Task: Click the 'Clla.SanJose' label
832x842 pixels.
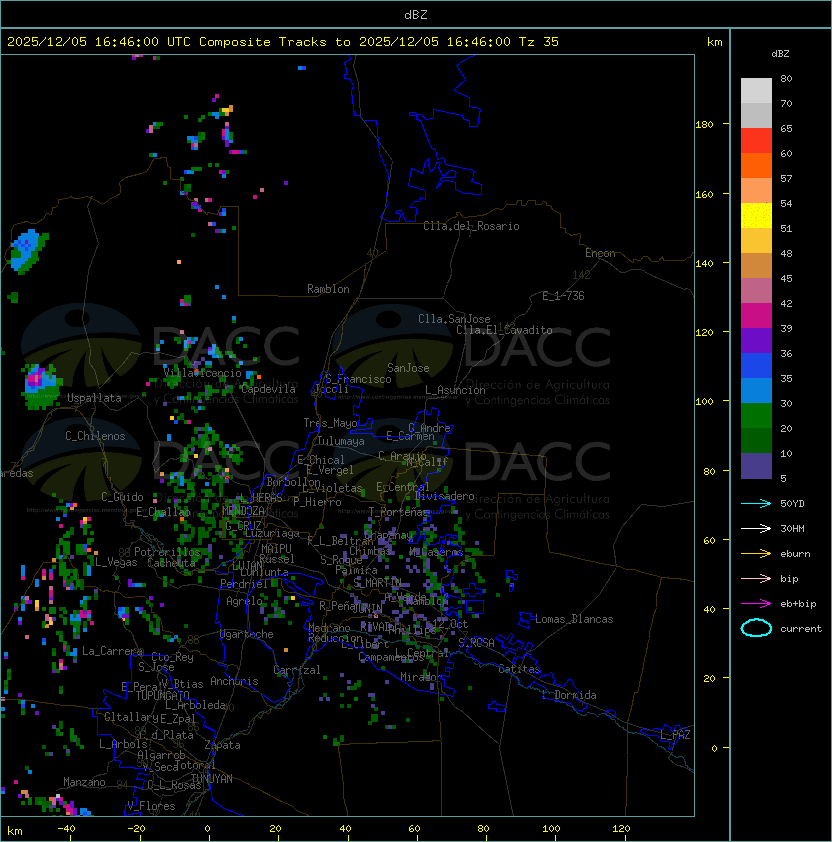Action: 454,319
